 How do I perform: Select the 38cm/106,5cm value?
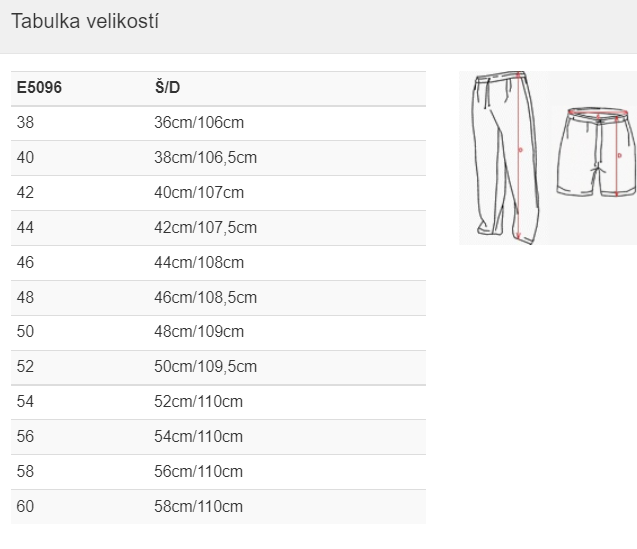click(206, 158)
